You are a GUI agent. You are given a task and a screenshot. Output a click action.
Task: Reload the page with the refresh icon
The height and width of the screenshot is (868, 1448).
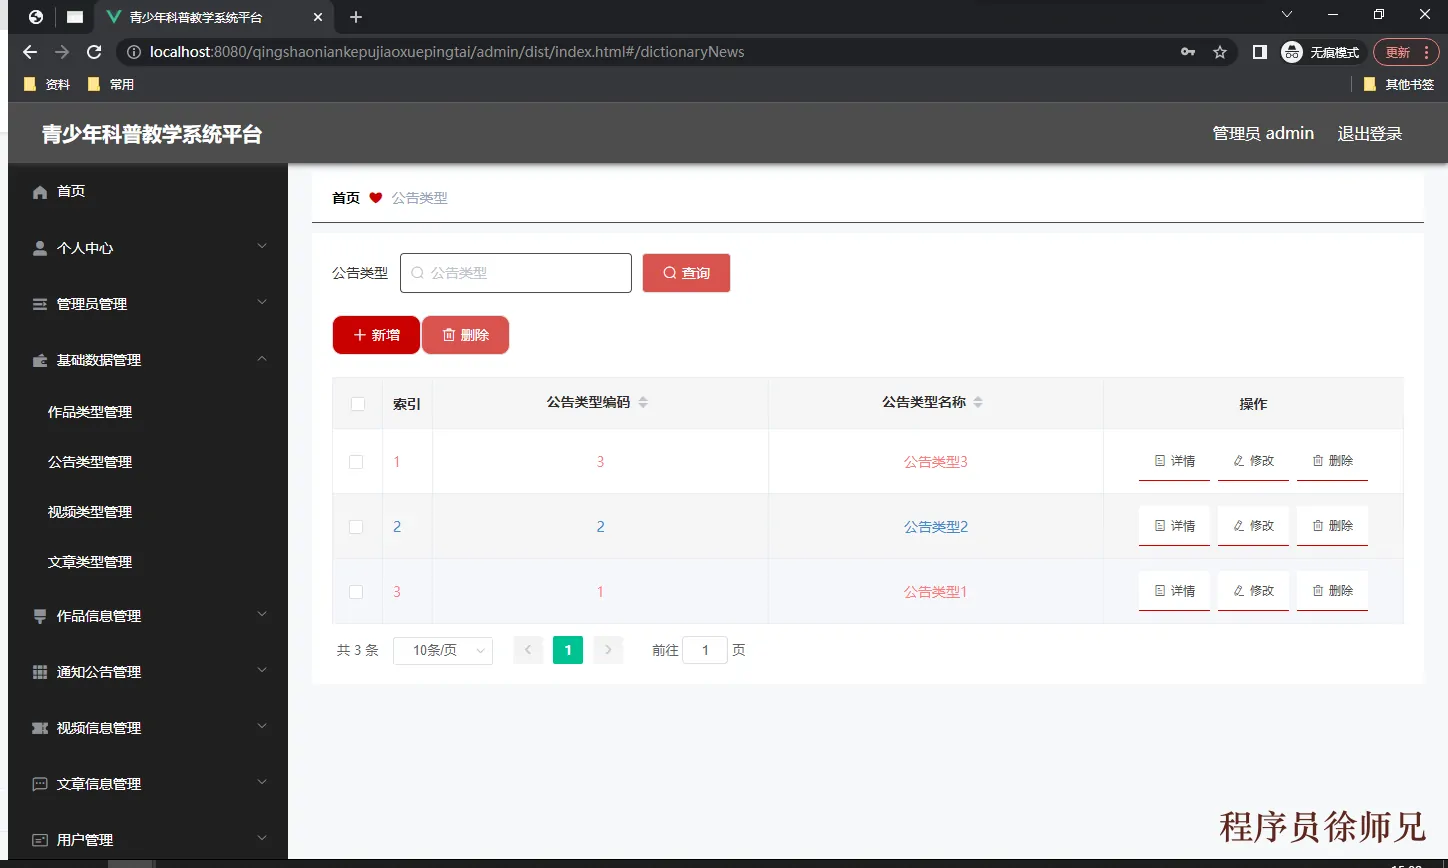pos(94,52)
